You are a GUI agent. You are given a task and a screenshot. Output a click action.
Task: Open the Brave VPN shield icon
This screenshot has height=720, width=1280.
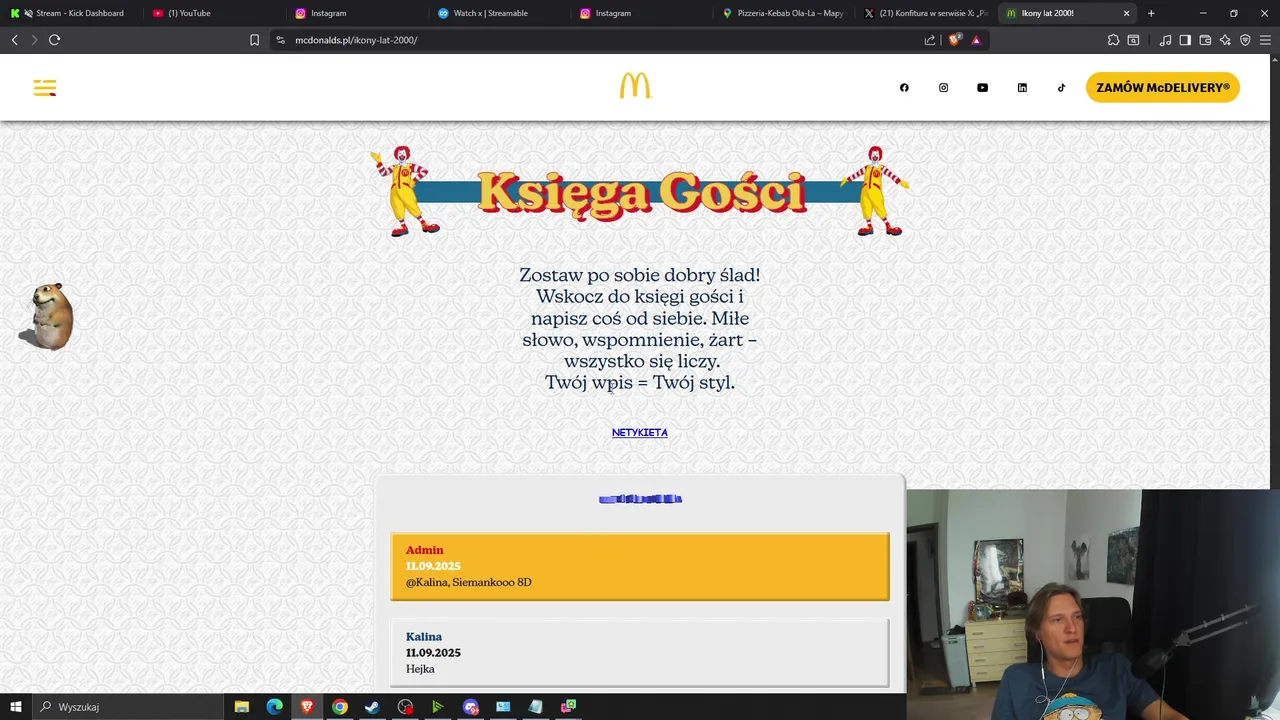[1245, 40]
